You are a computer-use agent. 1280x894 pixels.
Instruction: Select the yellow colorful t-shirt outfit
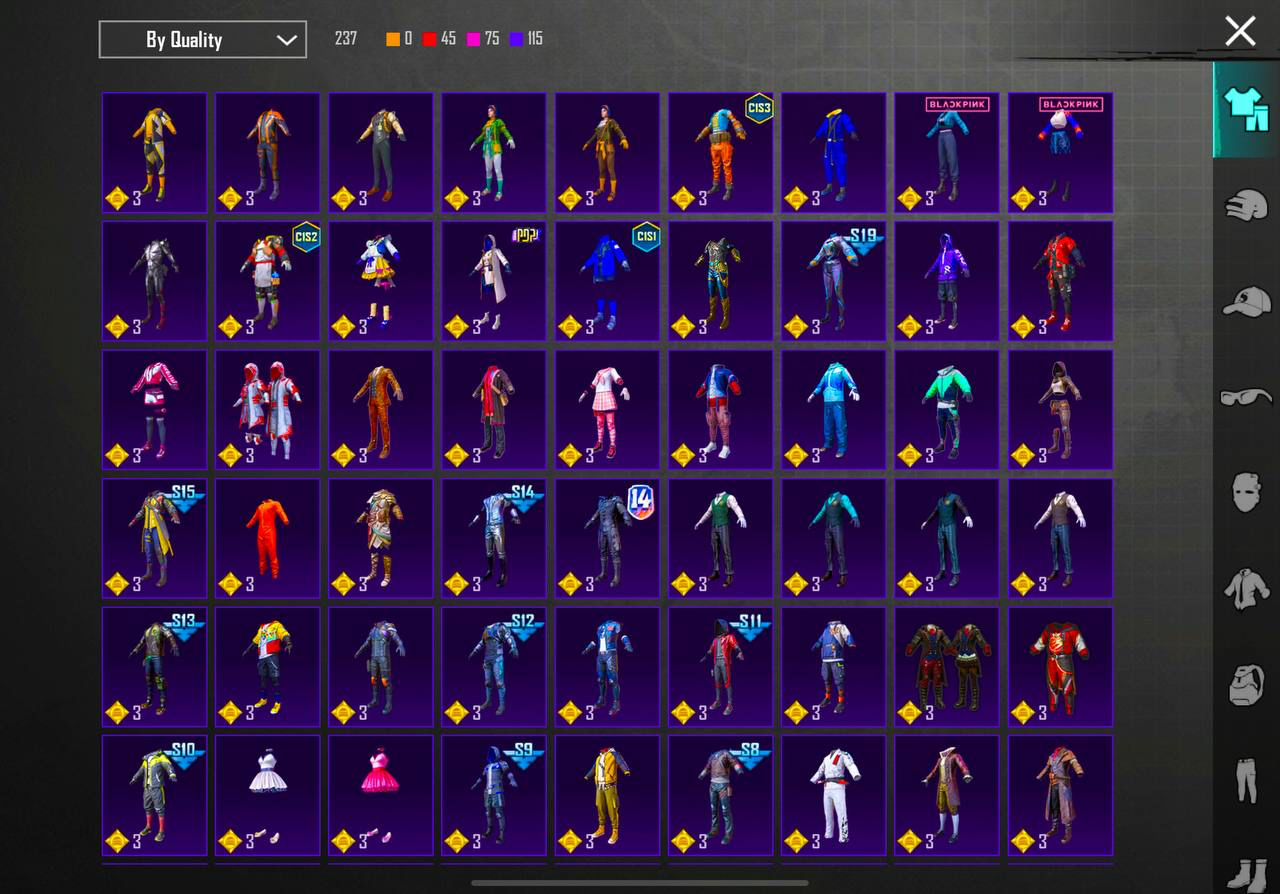[x=268, y=667]
